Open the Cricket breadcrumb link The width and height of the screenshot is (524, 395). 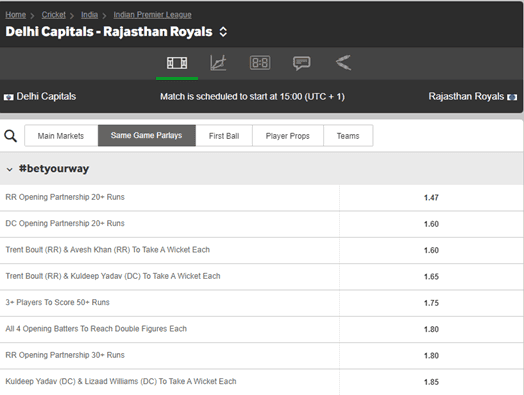[x=53, y=15]
